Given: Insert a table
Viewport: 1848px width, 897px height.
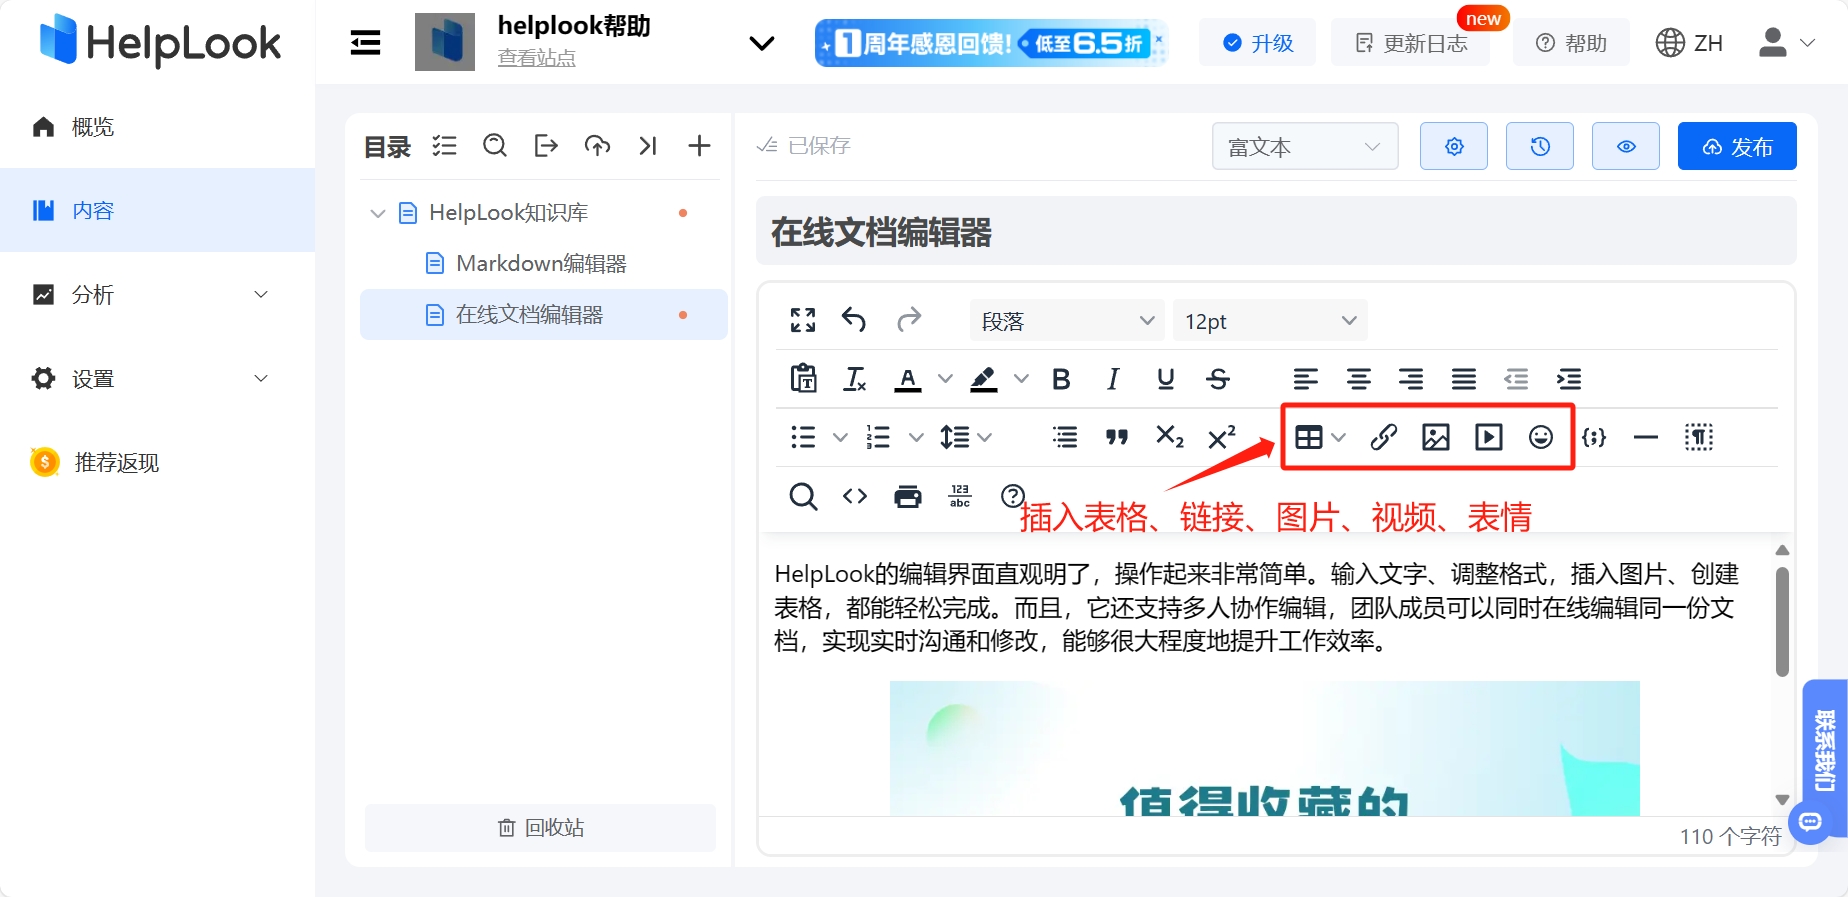Looking at the screenshot, I should point(1308,437).
